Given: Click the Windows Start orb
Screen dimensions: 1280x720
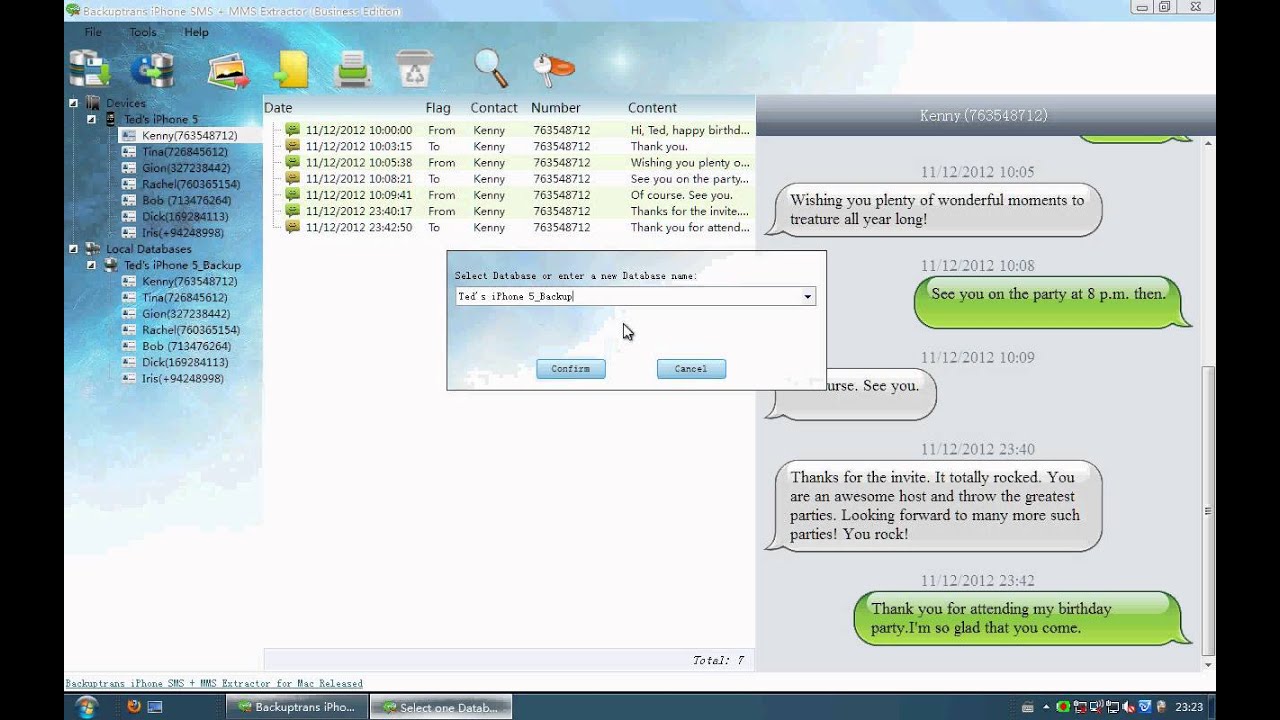Looking at the screenshot, I should click(86, 706).
